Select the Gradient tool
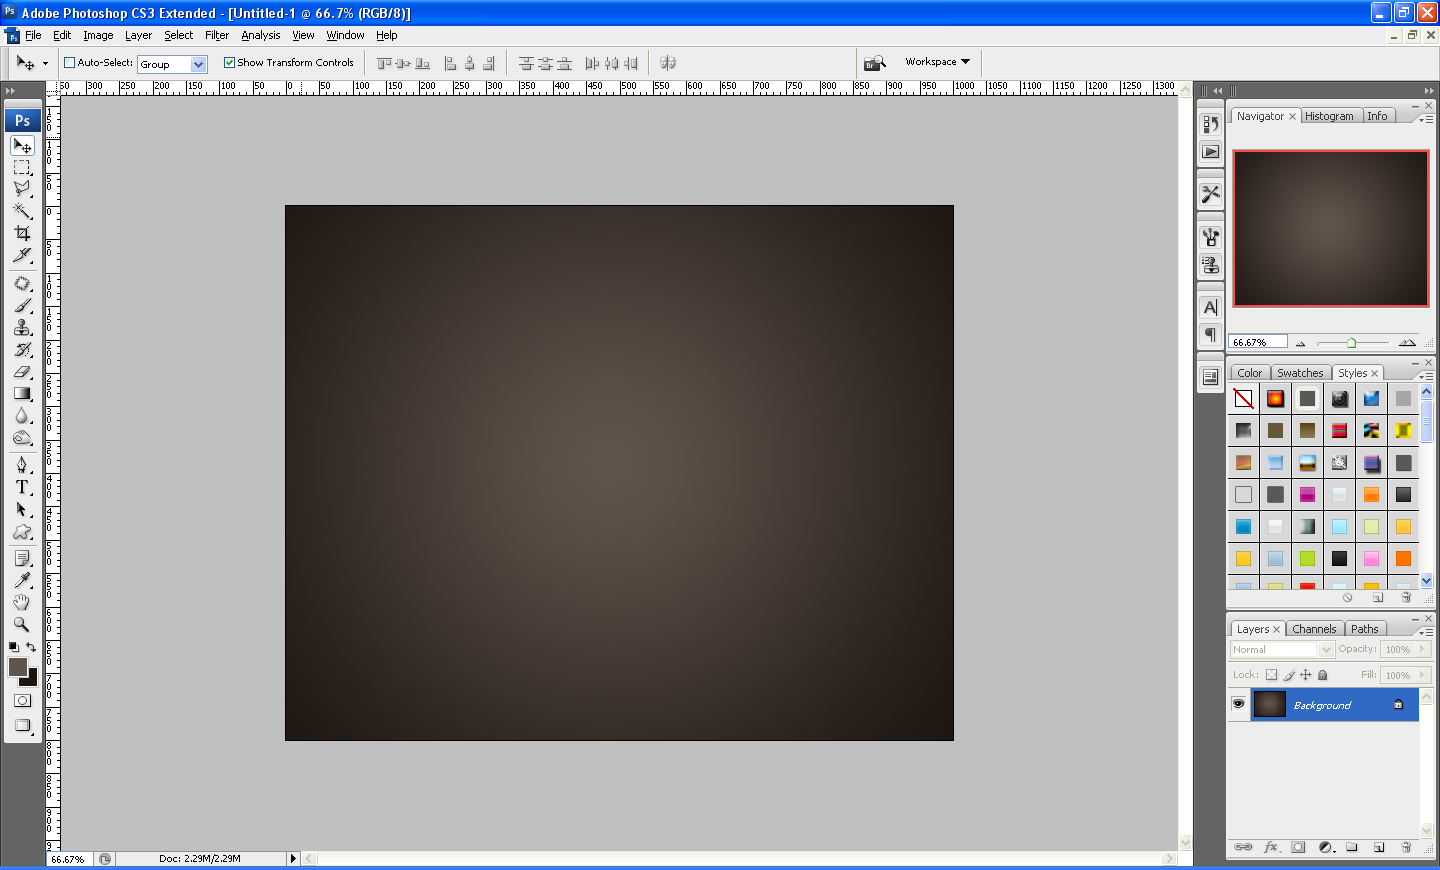 pos(22,394)
